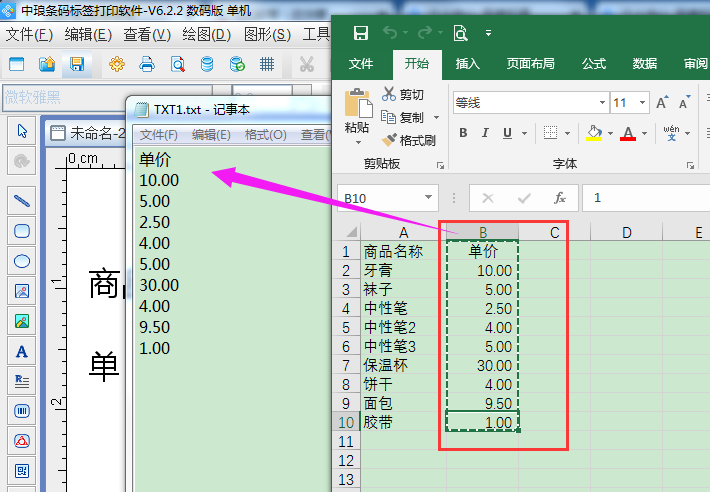Screen dimensions: 710x492
Task: Click the document settings gear icon
Action: tap(117, 65)
